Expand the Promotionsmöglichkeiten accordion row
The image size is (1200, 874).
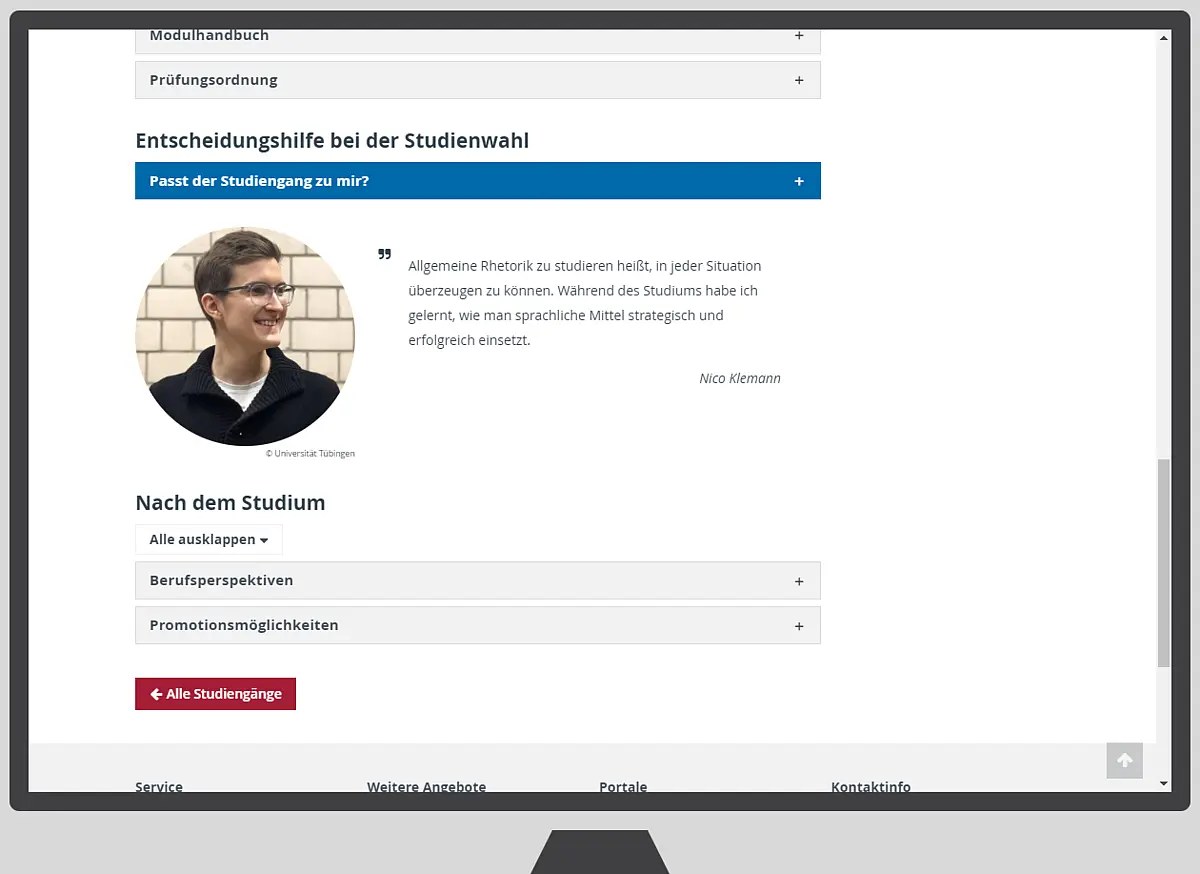click(x=478, y=625)
